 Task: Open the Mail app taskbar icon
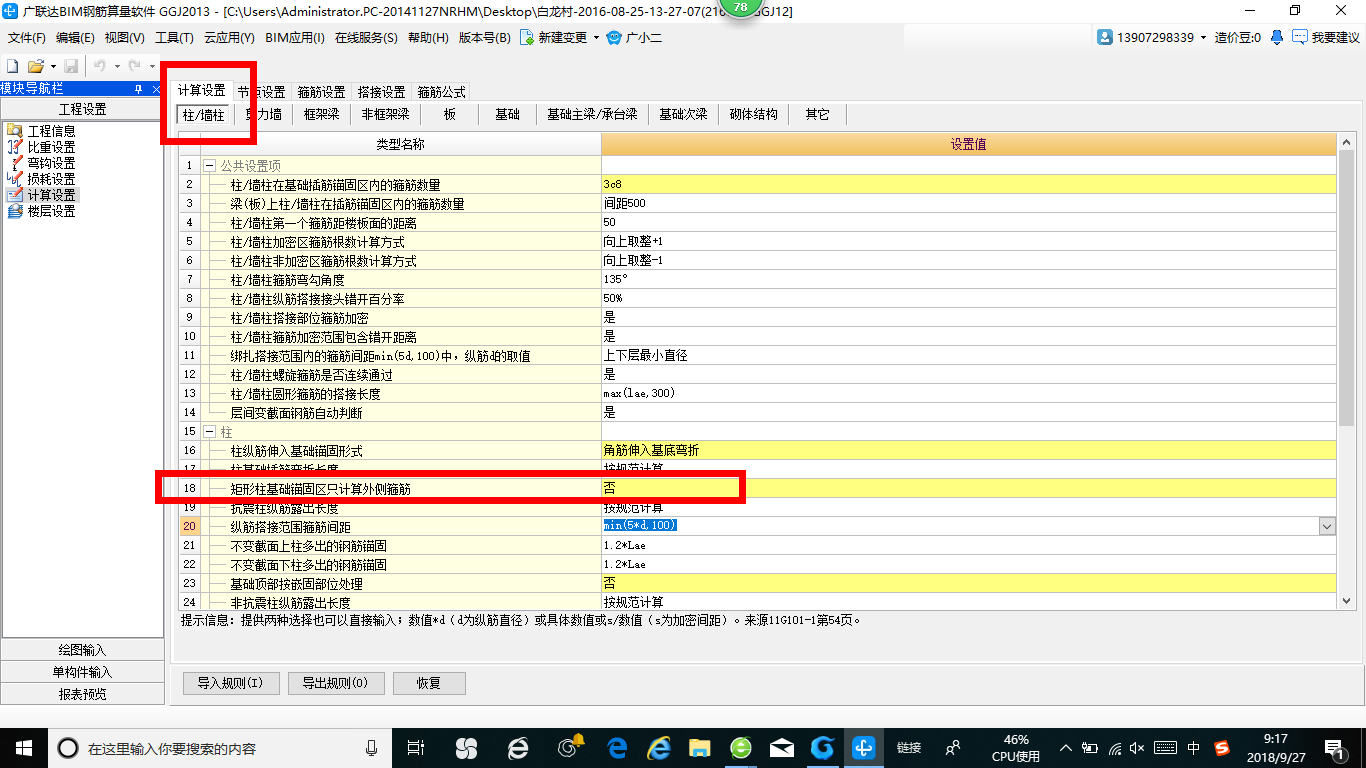coord(781,747)
